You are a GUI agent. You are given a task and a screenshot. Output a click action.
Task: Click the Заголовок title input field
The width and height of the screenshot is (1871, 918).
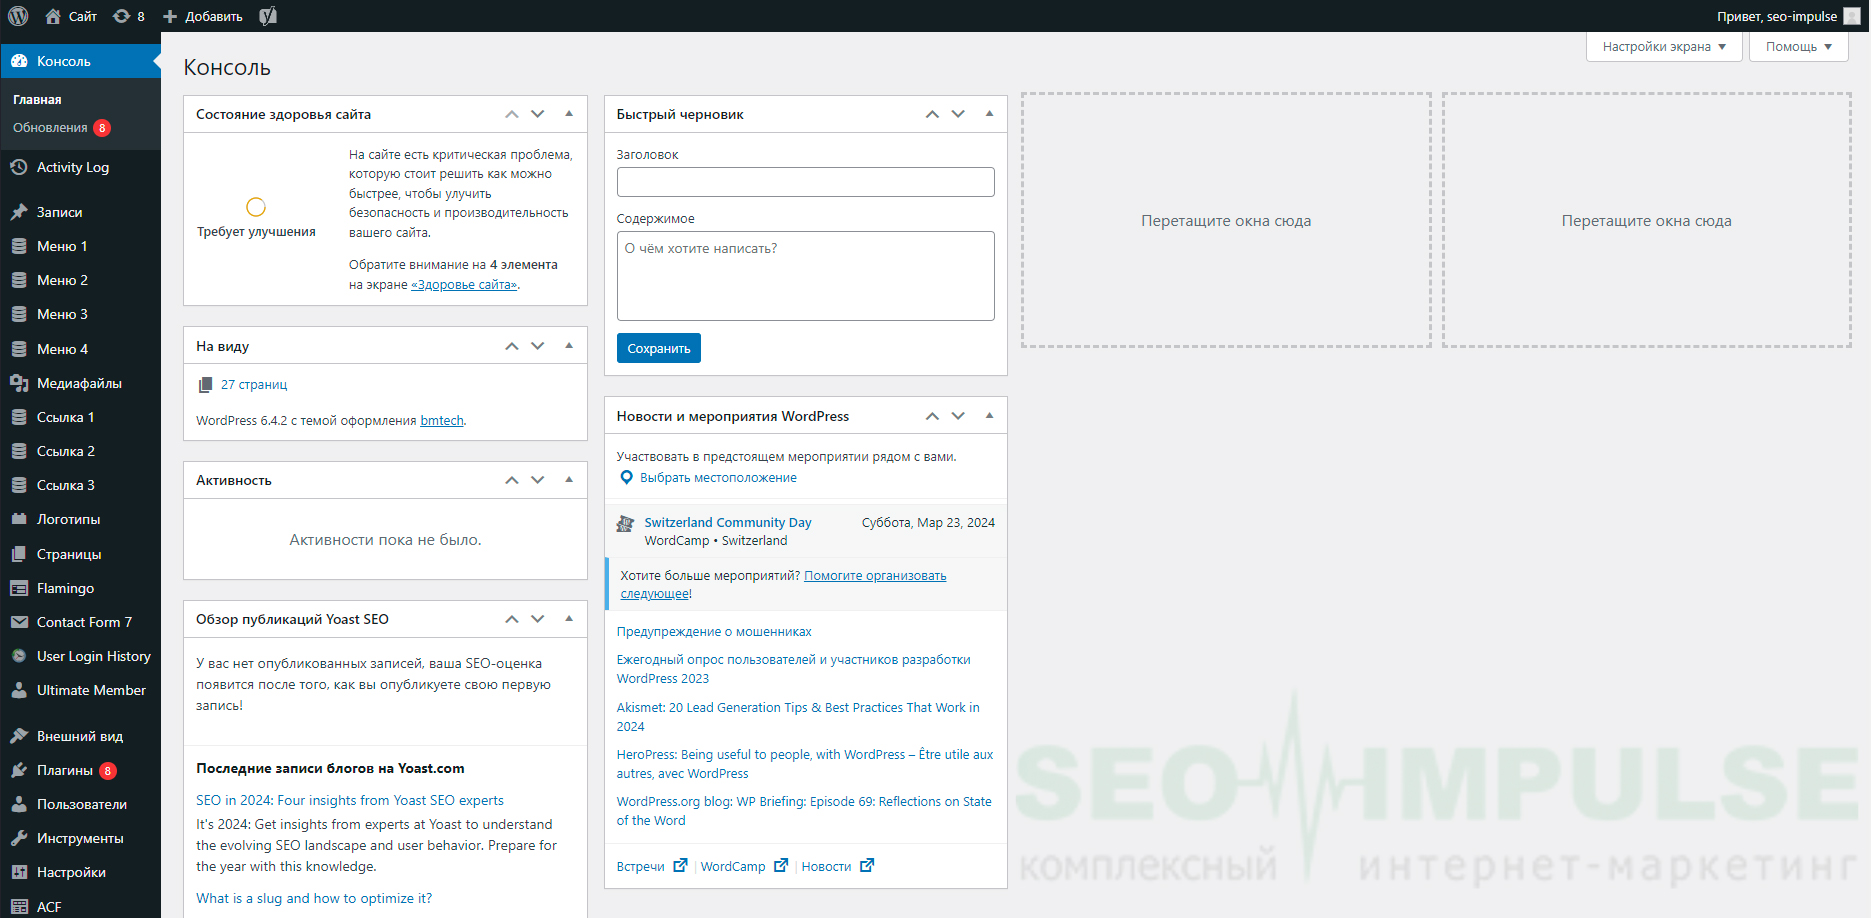click(805, 181)
